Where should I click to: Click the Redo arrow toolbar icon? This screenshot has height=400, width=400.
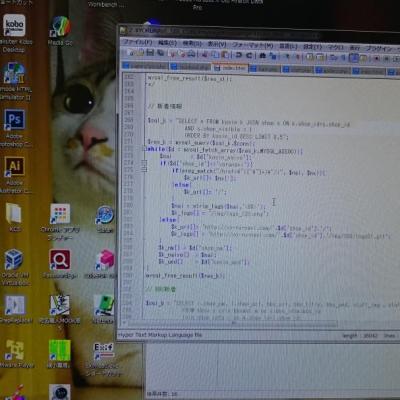tap(249, 55)
